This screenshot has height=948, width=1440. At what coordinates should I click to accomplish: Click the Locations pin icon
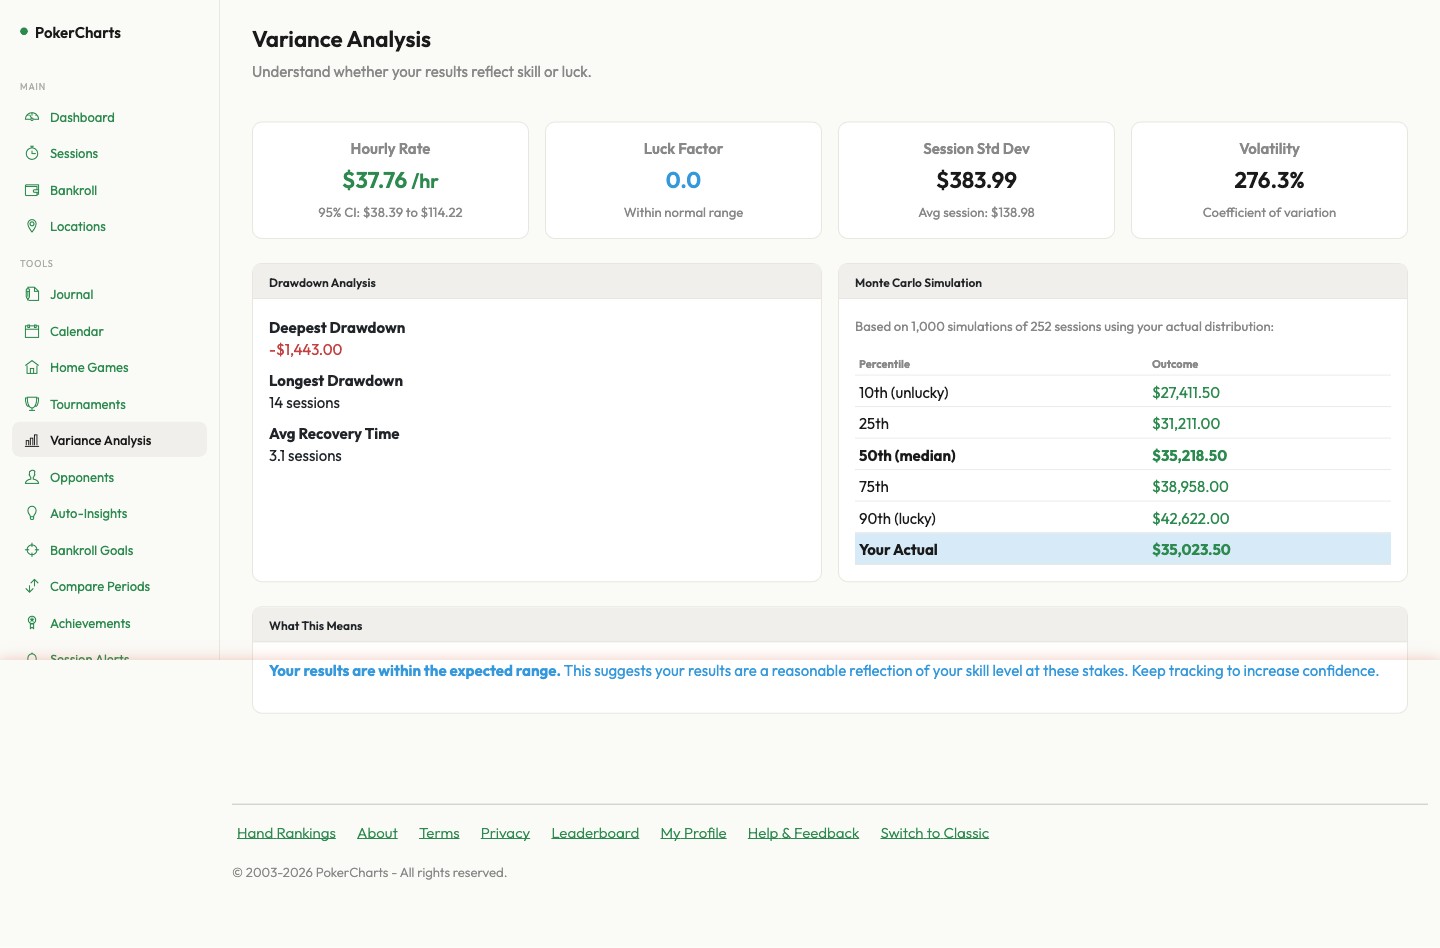32,226
